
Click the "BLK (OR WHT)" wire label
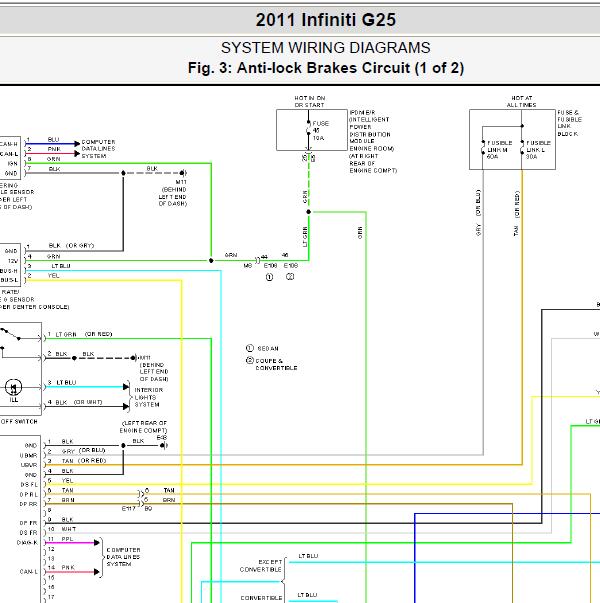pyautogui.click(x=79, y=402)
